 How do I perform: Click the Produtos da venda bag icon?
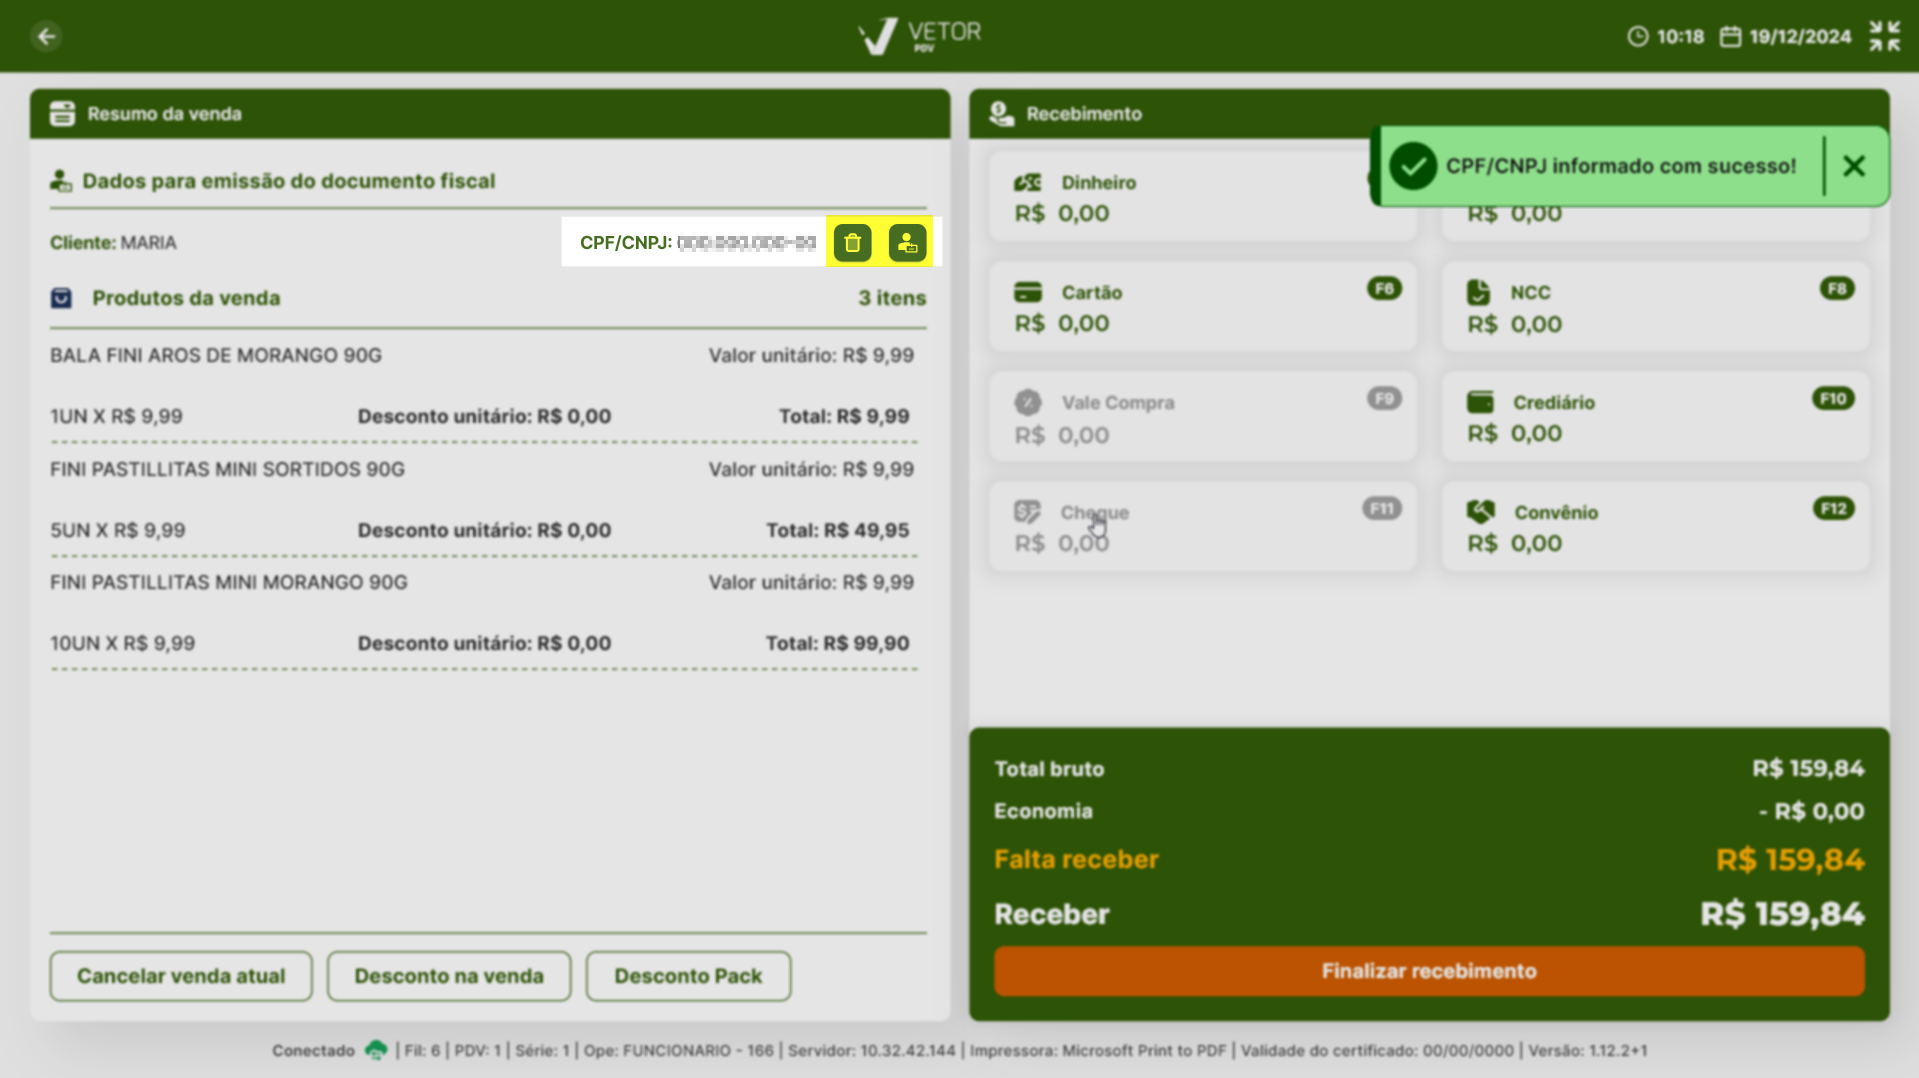[61, 298]
